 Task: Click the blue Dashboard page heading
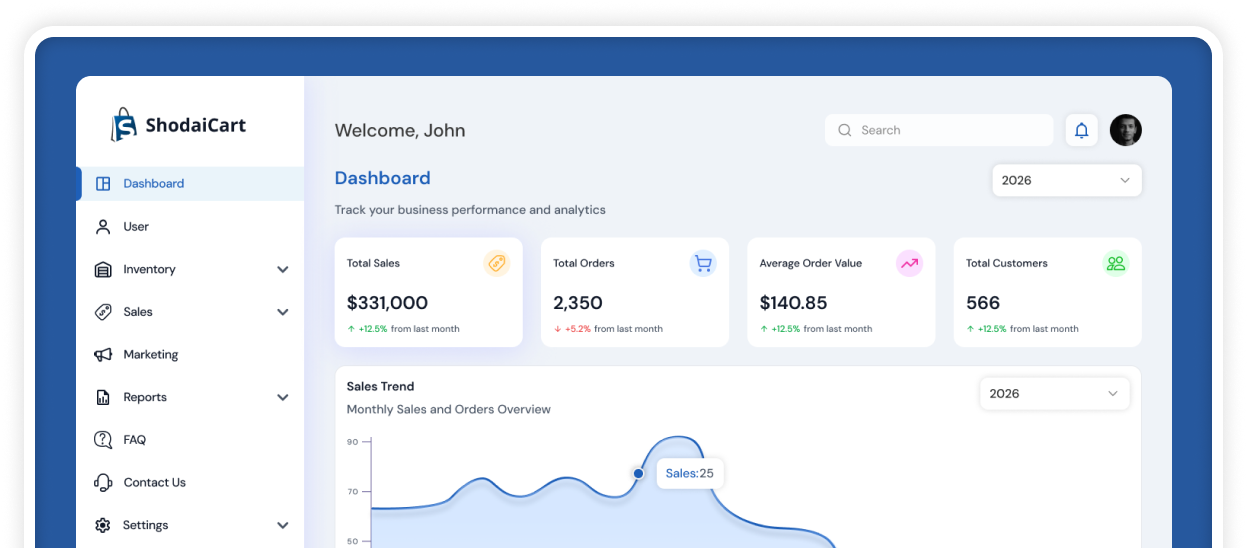pos(382,178)
